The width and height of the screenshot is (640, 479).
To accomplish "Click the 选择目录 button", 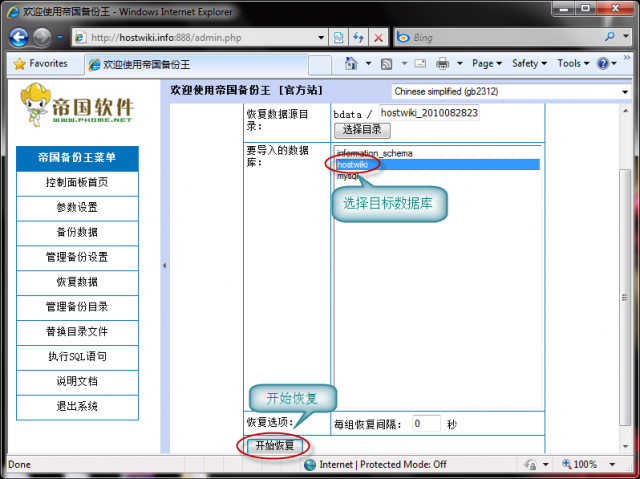I will pos(361,131).
